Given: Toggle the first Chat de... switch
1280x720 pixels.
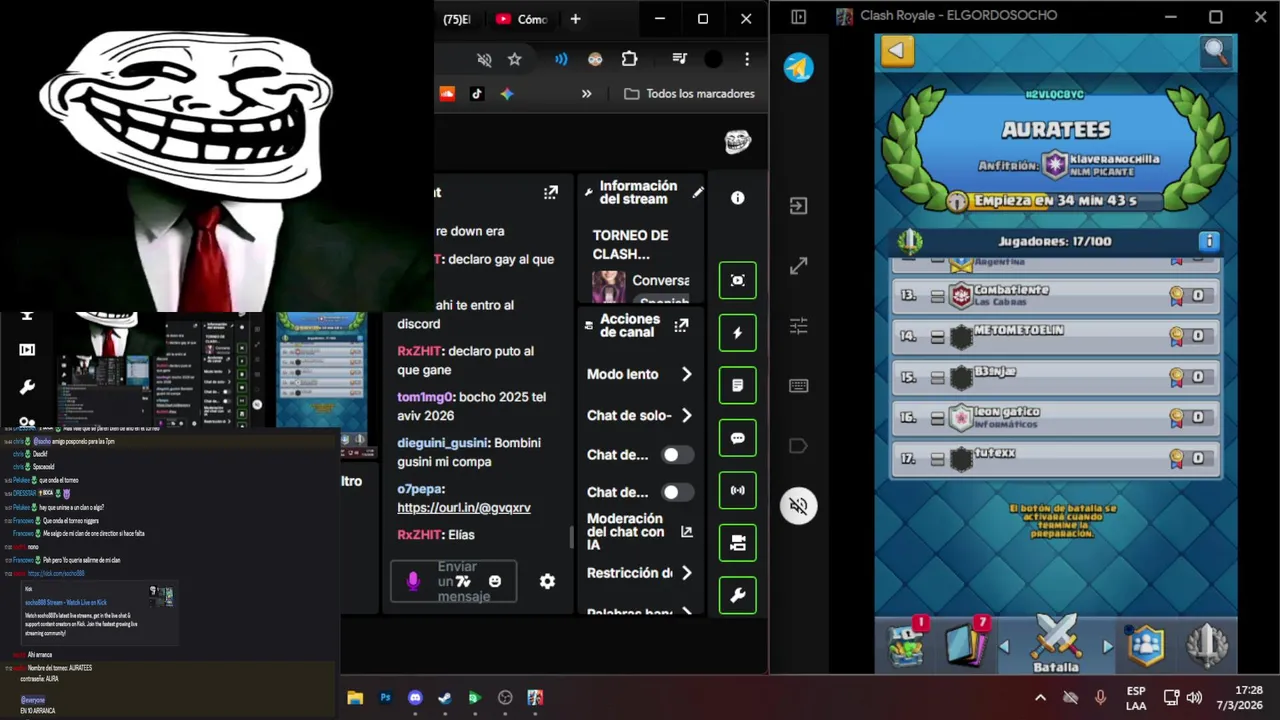Looking at the screenshot, I should point(677,455).
